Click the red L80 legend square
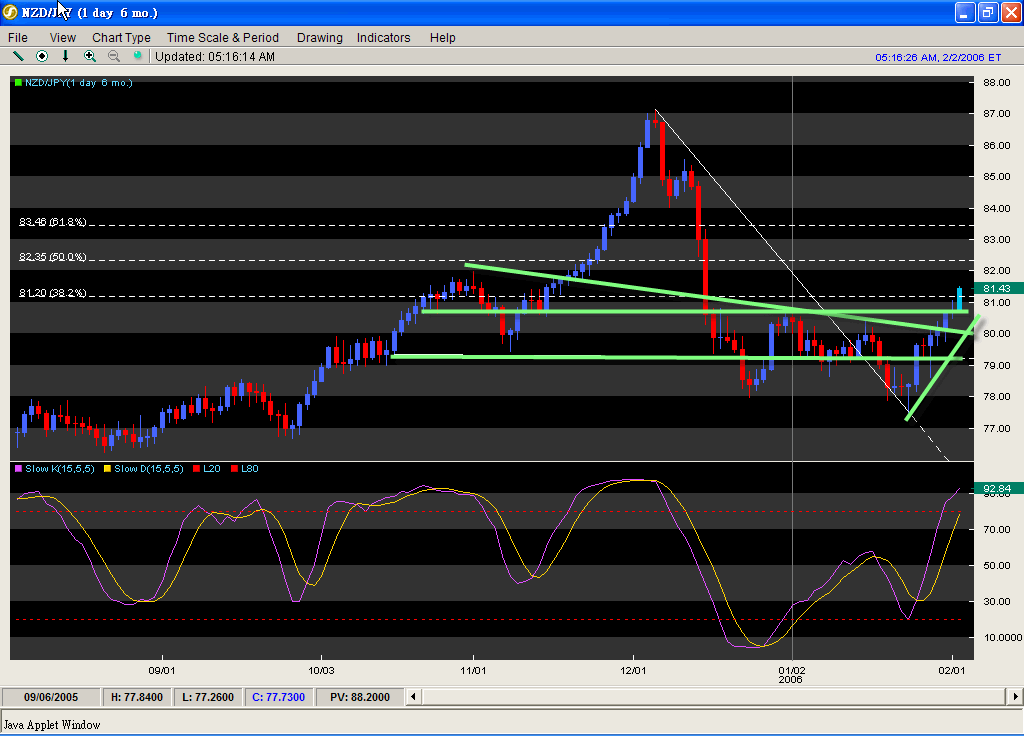Image resolution: width=1024 pixels, height=736 pixels. pos(234,469)
